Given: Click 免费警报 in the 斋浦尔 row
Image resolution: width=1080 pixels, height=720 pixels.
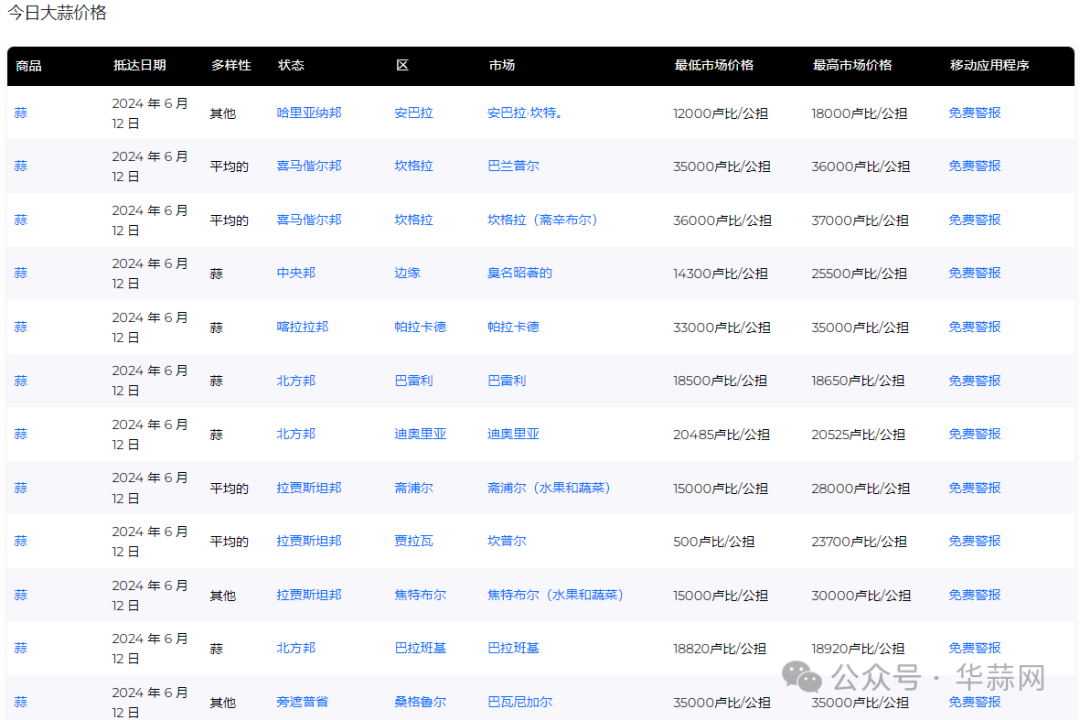Looking at the screenshot, I should click(x=974, y=487).
